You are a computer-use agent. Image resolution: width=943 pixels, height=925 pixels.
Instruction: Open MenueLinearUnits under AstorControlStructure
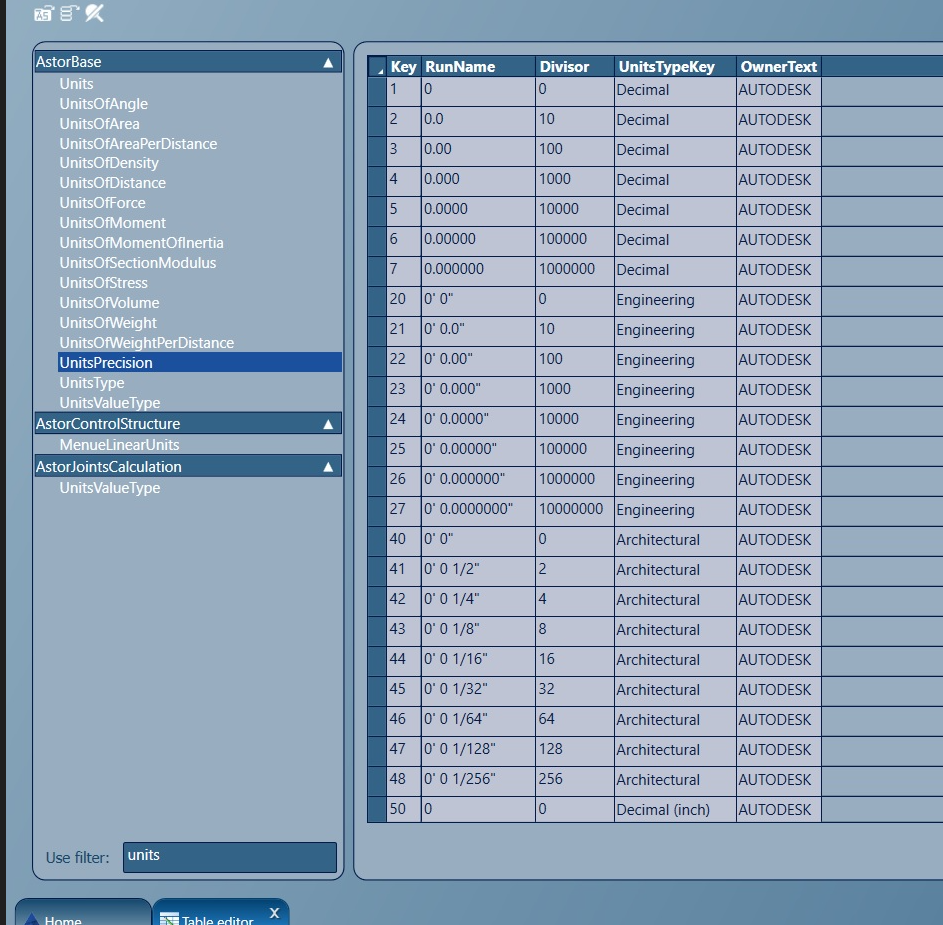121,444
